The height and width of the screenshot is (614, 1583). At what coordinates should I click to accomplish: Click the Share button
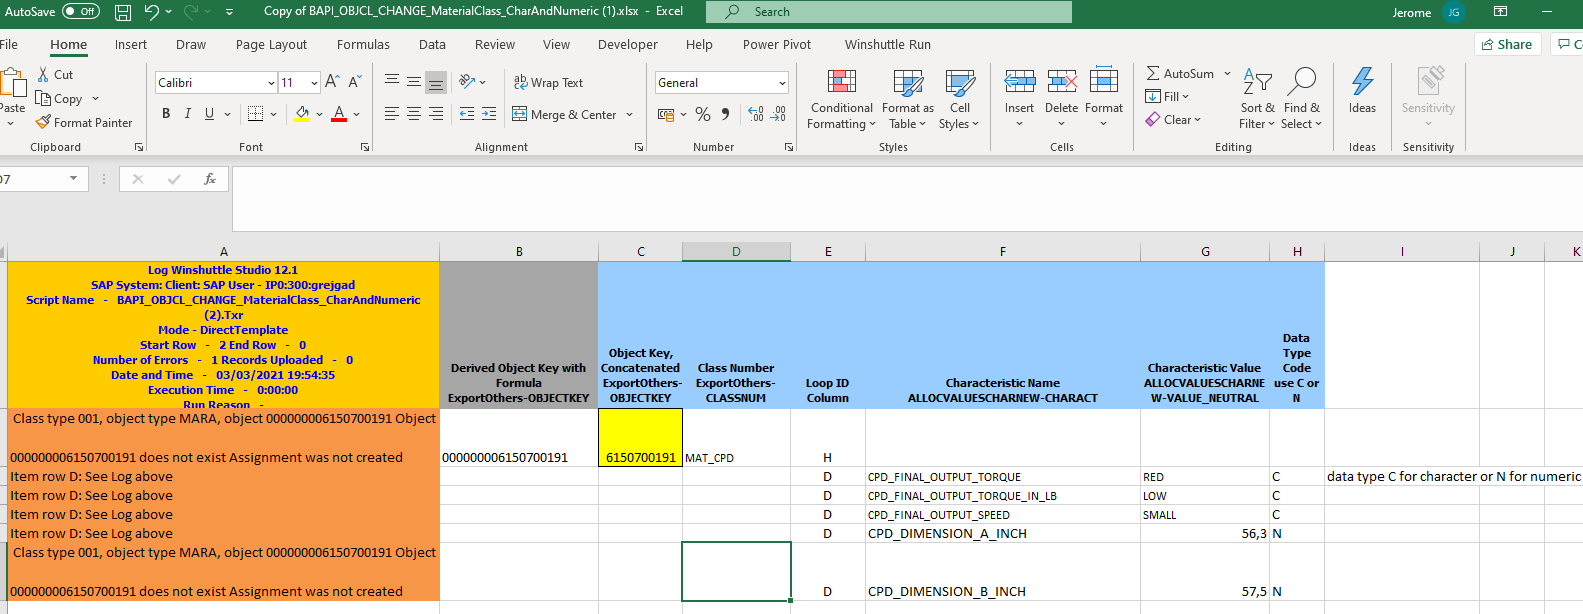coord(1506,44)
